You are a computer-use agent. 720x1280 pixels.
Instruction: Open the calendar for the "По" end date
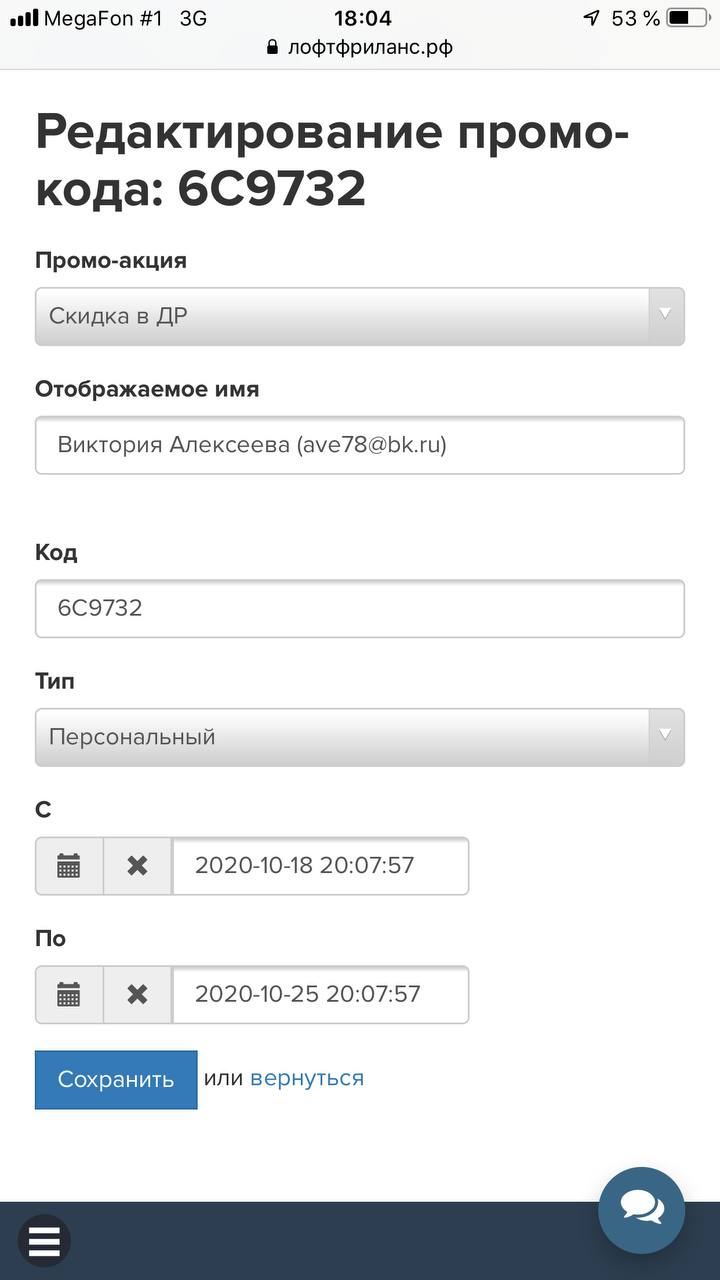[x=69, y=994]
